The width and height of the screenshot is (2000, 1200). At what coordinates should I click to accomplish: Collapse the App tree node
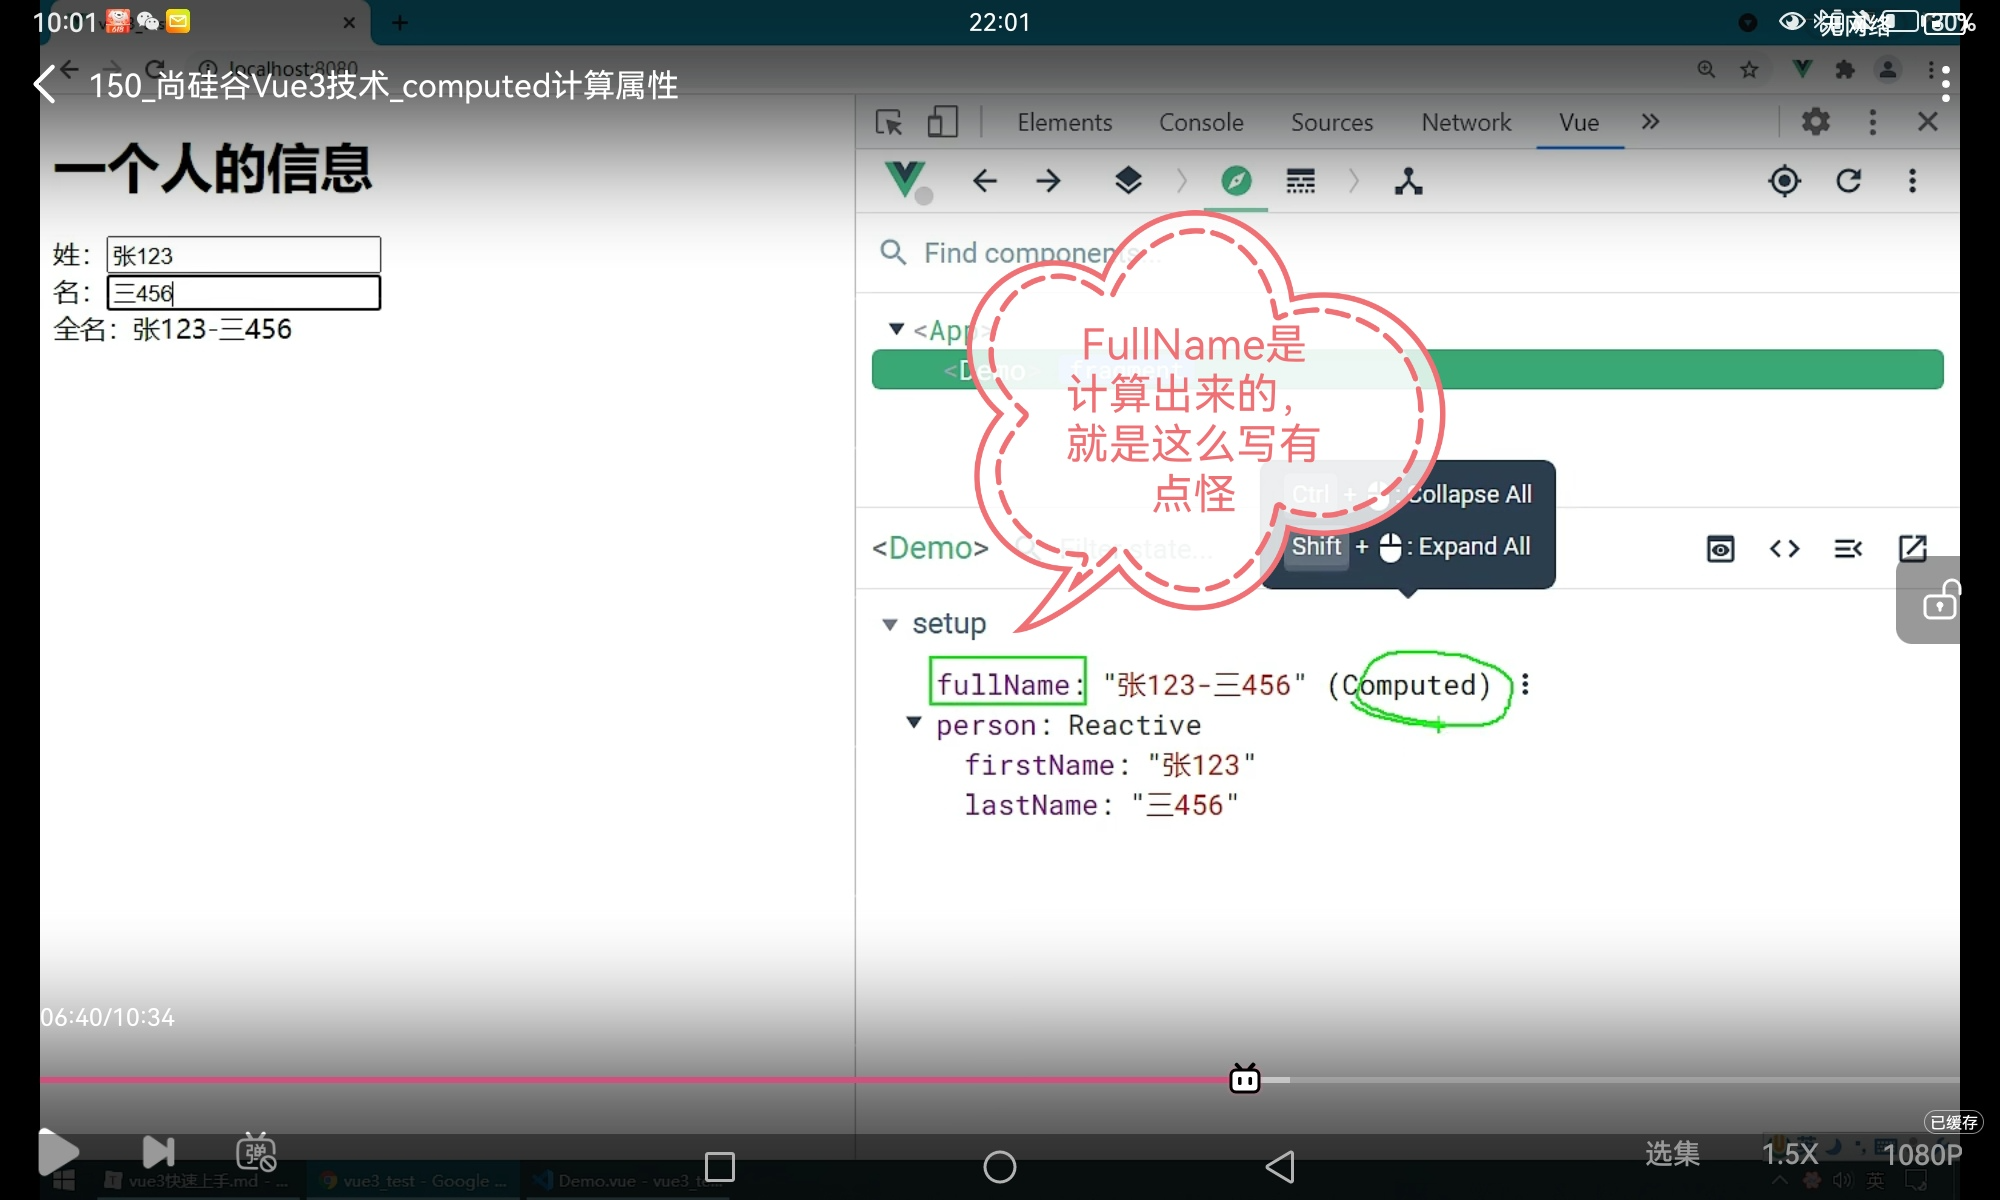click(896, 329)
